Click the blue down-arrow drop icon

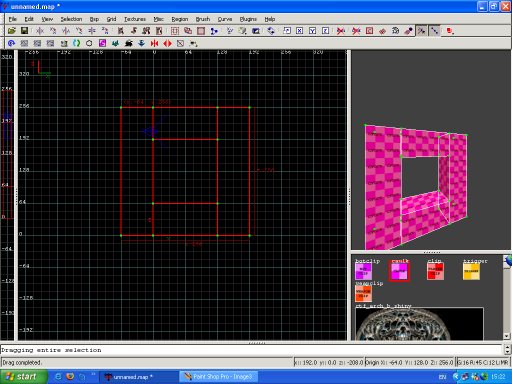(141, 43)
